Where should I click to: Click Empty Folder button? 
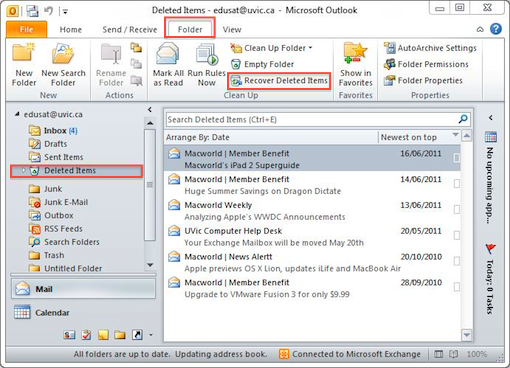pyautogui.click(x=262, y=64)
